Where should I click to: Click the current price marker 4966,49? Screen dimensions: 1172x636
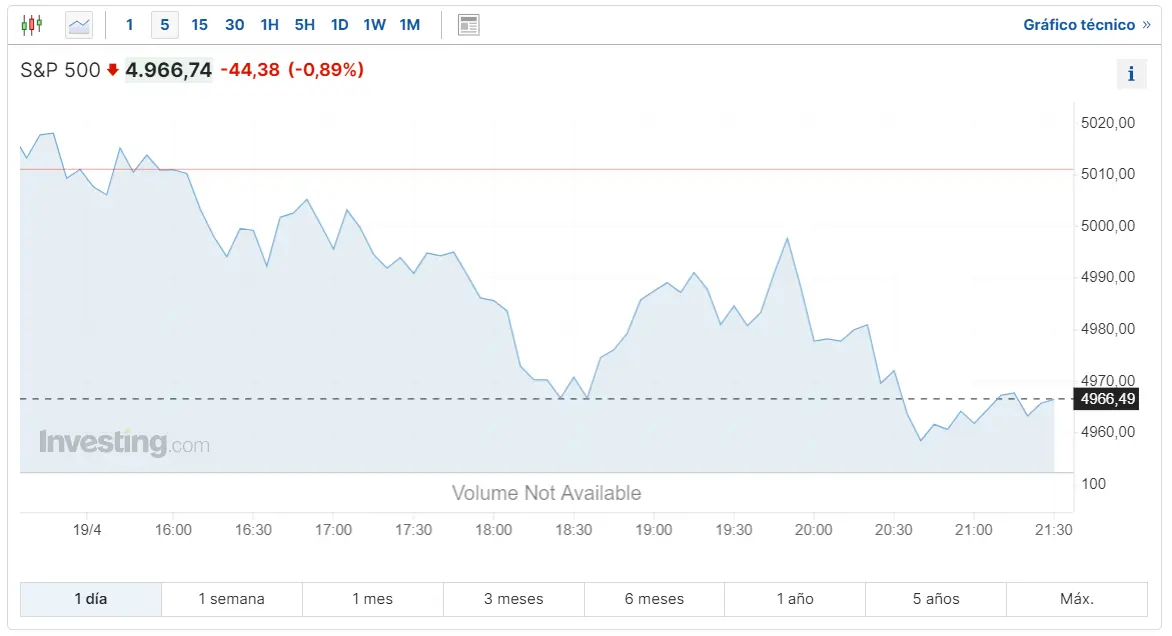pos(1106,397)
